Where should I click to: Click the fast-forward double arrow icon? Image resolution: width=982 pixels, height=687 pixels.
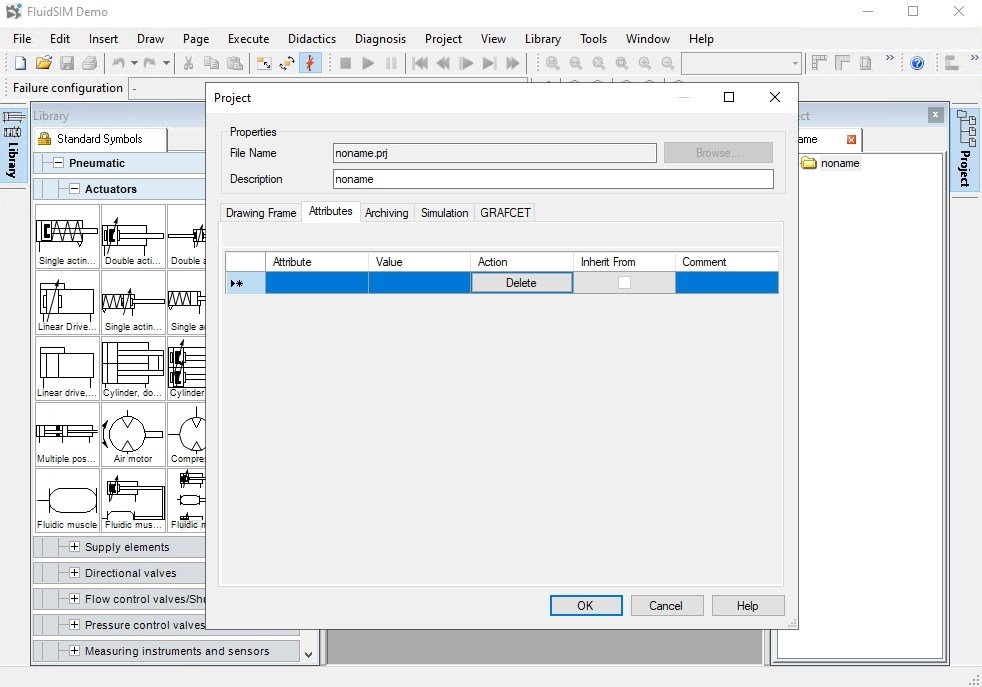coord(512,63)
